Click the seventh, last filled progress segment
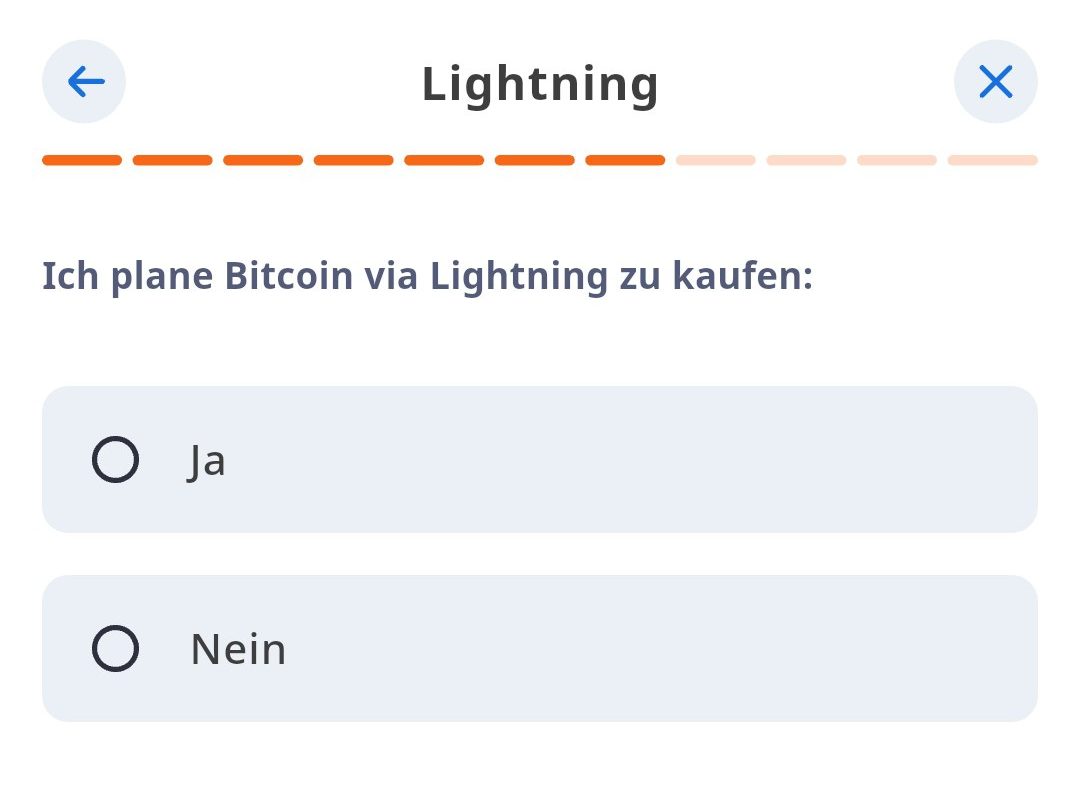 pos(625,160)
